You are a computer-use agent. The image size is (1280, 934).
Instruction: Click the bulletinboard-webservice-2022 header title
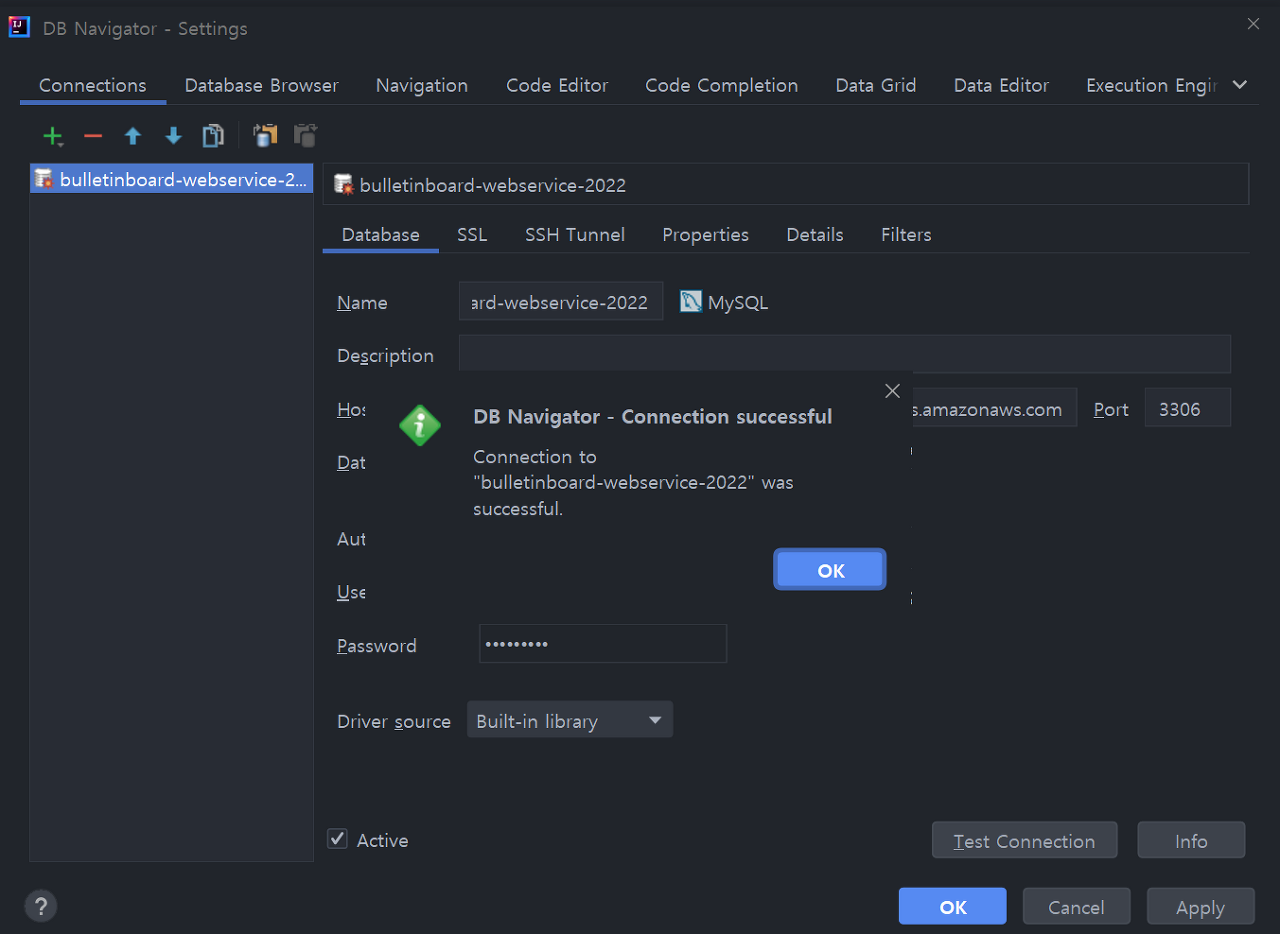[493, 185]
